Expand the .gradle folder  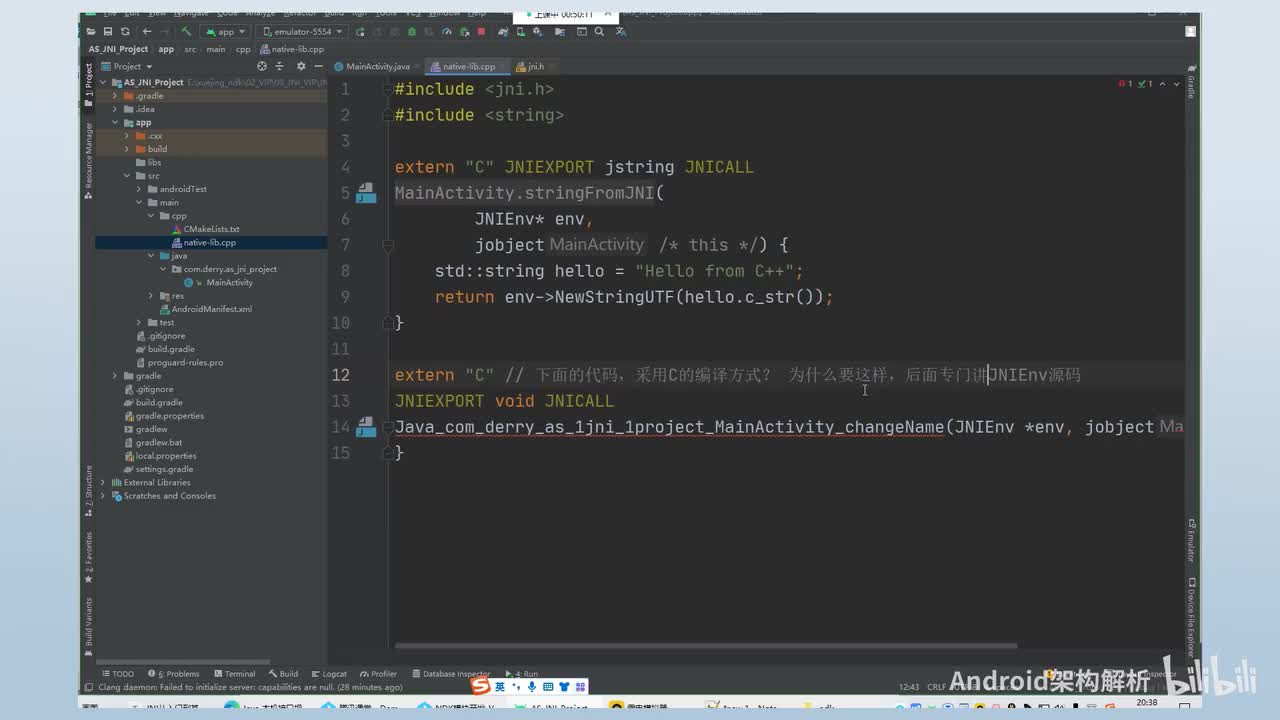[x=115, y=96]
